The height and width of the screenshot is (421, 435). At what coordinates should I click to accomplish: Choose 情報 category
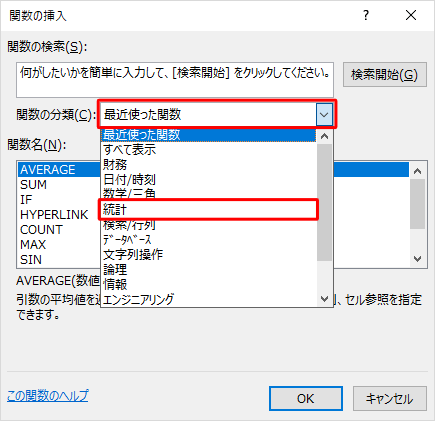(209, 284)
